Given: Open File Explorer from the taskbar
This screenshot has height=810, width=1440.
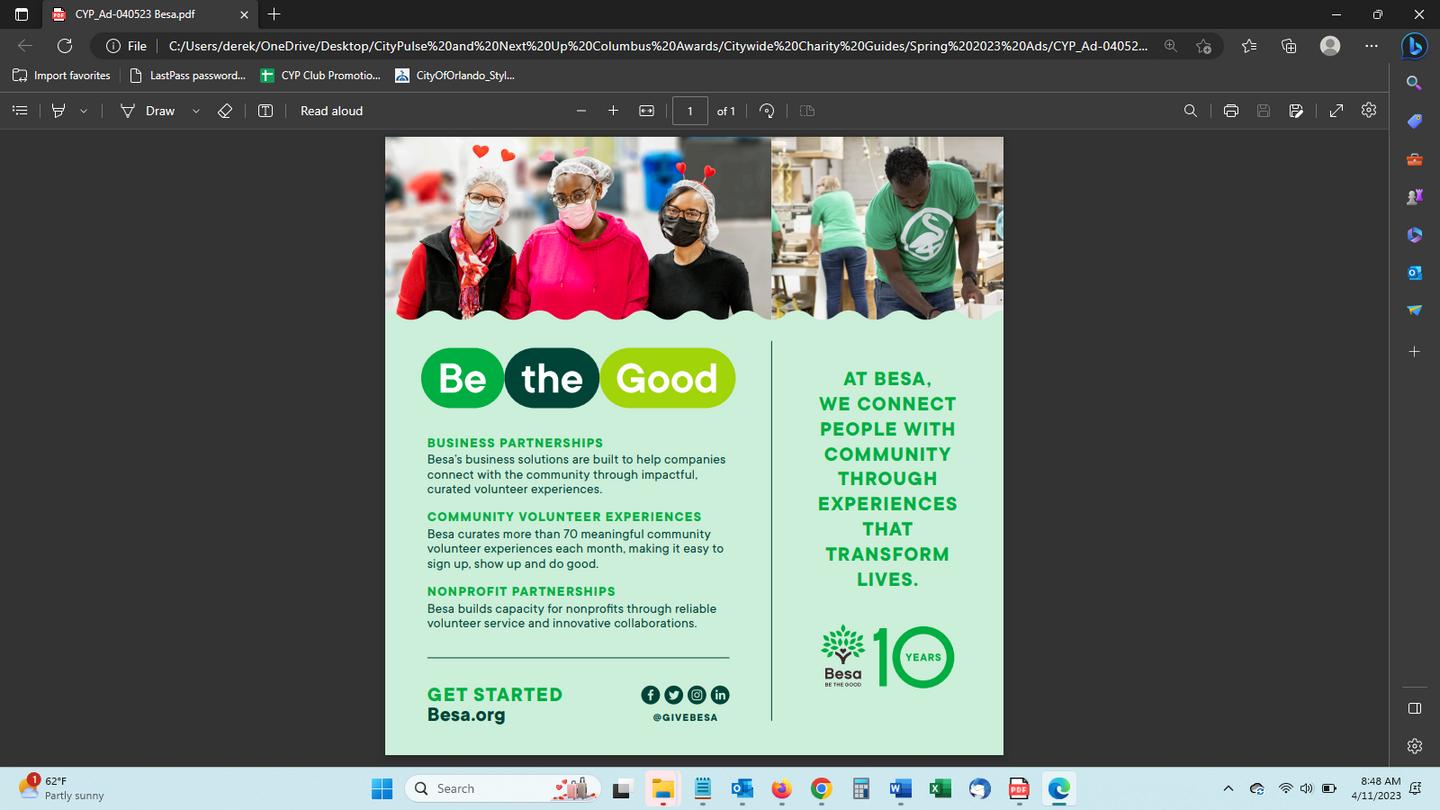Looking at the screenshot, I should (661, 789).
